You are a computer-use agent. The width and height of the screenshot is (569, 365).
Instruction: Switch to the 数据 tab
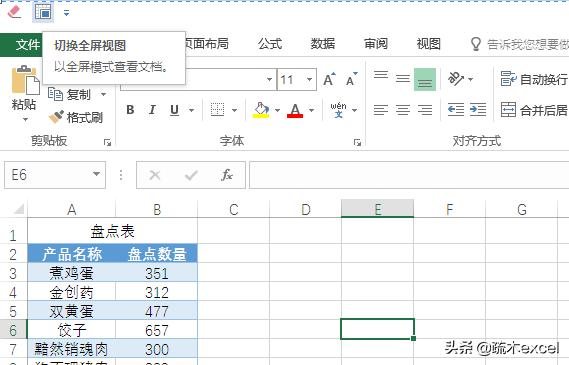323,44
